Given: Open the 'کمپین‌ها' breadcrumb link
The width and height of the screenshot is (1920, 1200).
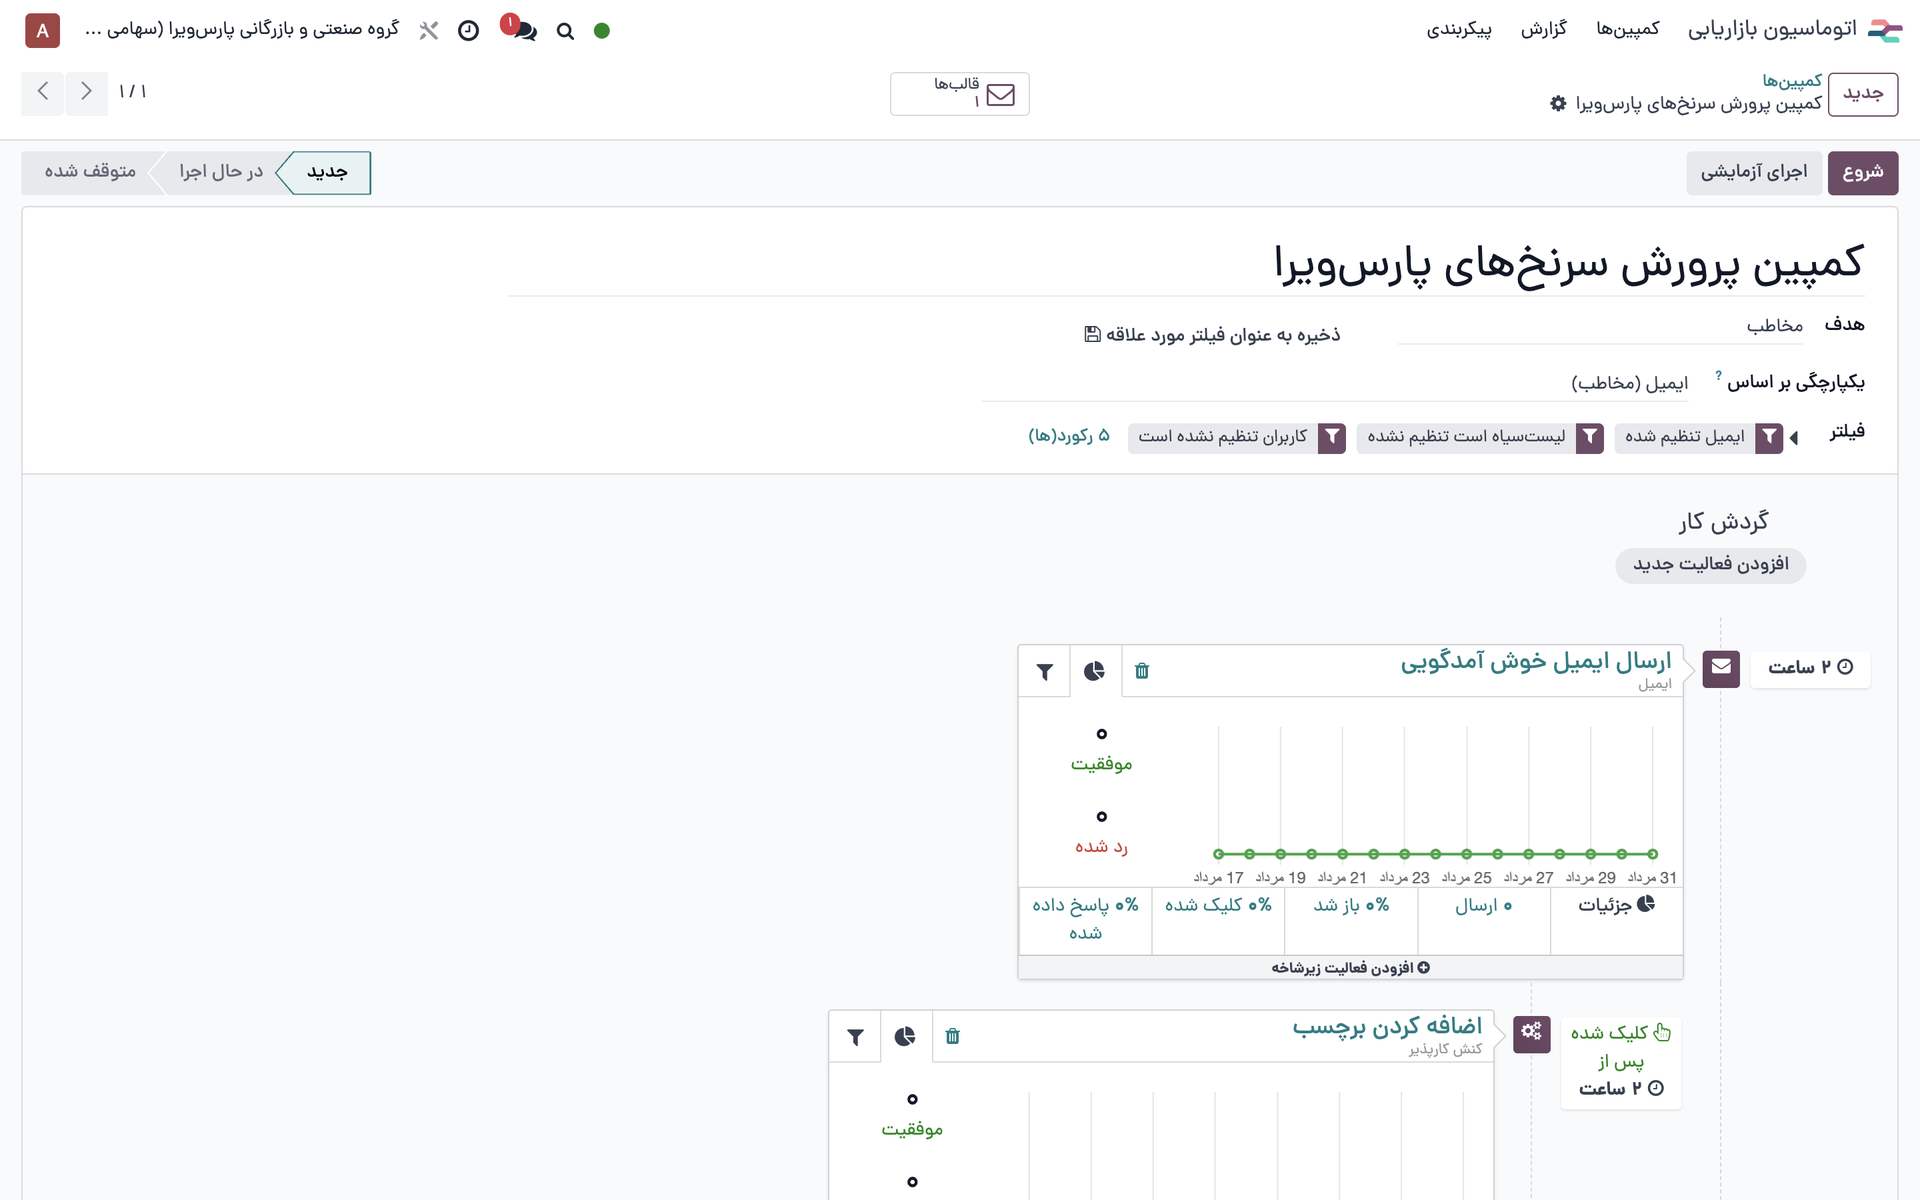Looking at the screenshot, I should coord(1792,81).
